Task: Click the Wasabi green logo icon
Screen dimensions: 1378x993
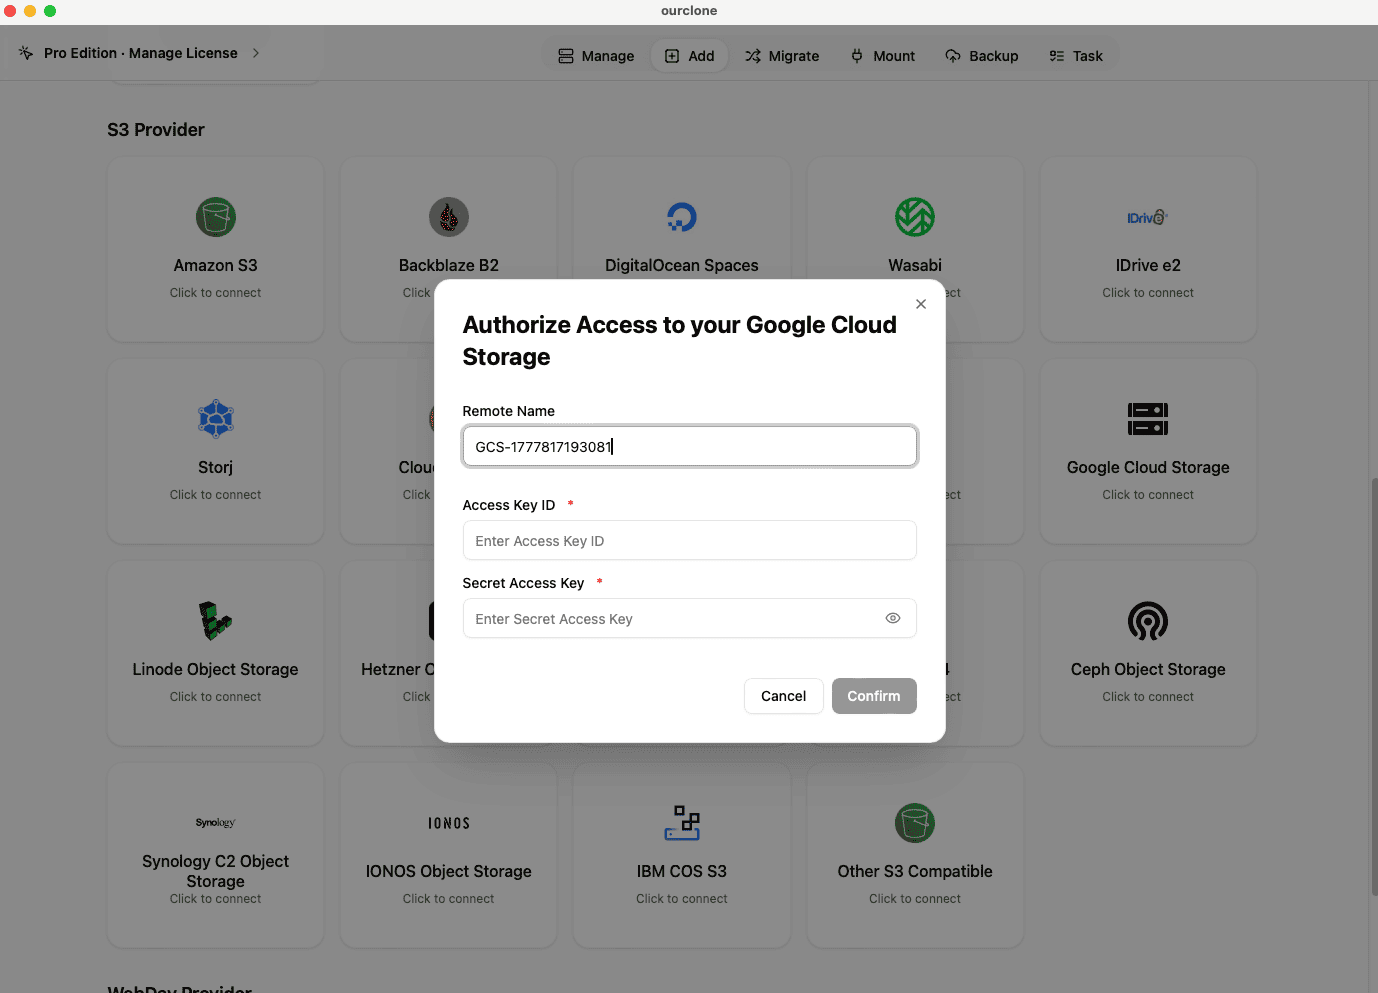Action: click(x=915, y=217)
